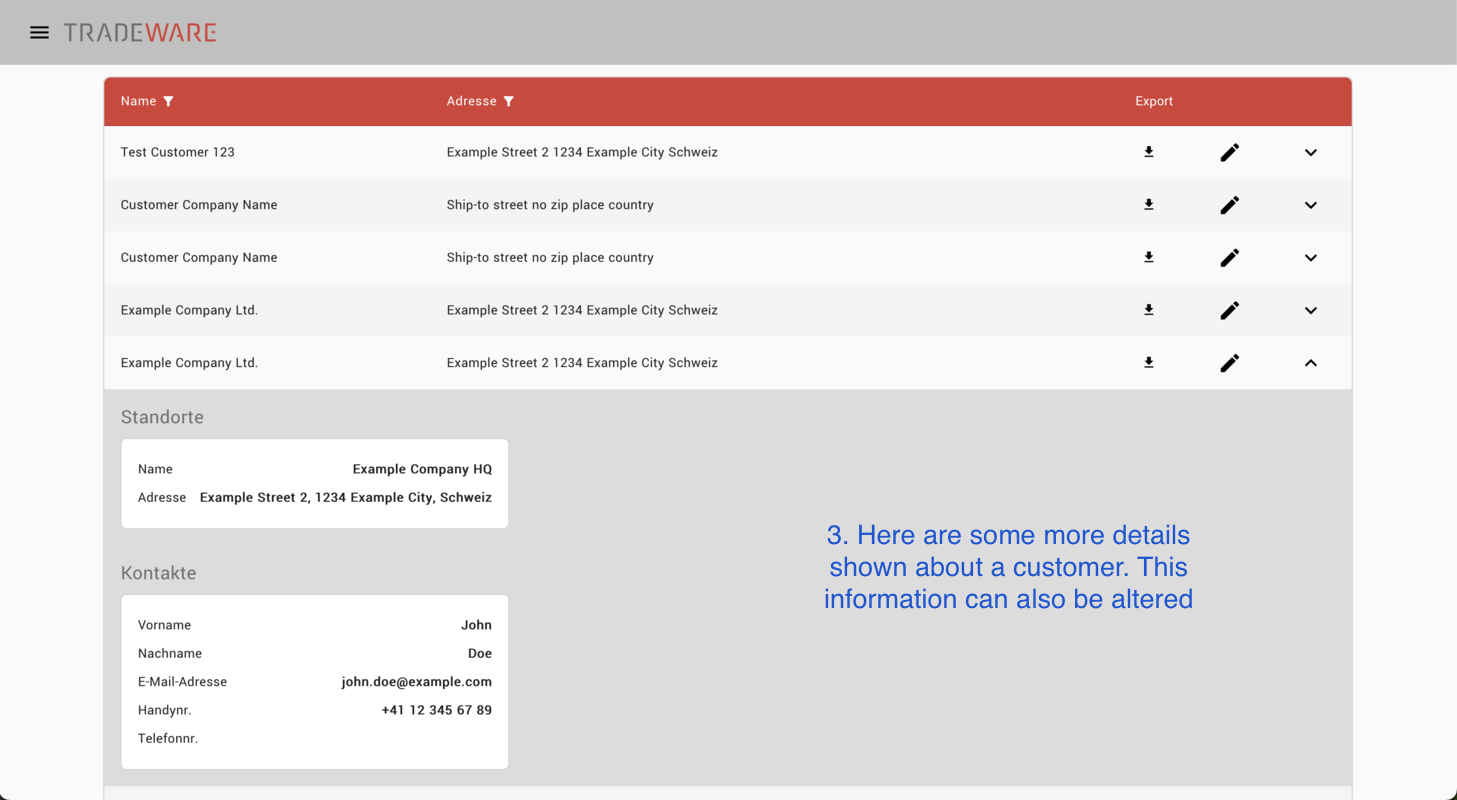The image size is (1457, 800).
Task: Click the Telefonnr. label
Action: [x=168, y=738]
